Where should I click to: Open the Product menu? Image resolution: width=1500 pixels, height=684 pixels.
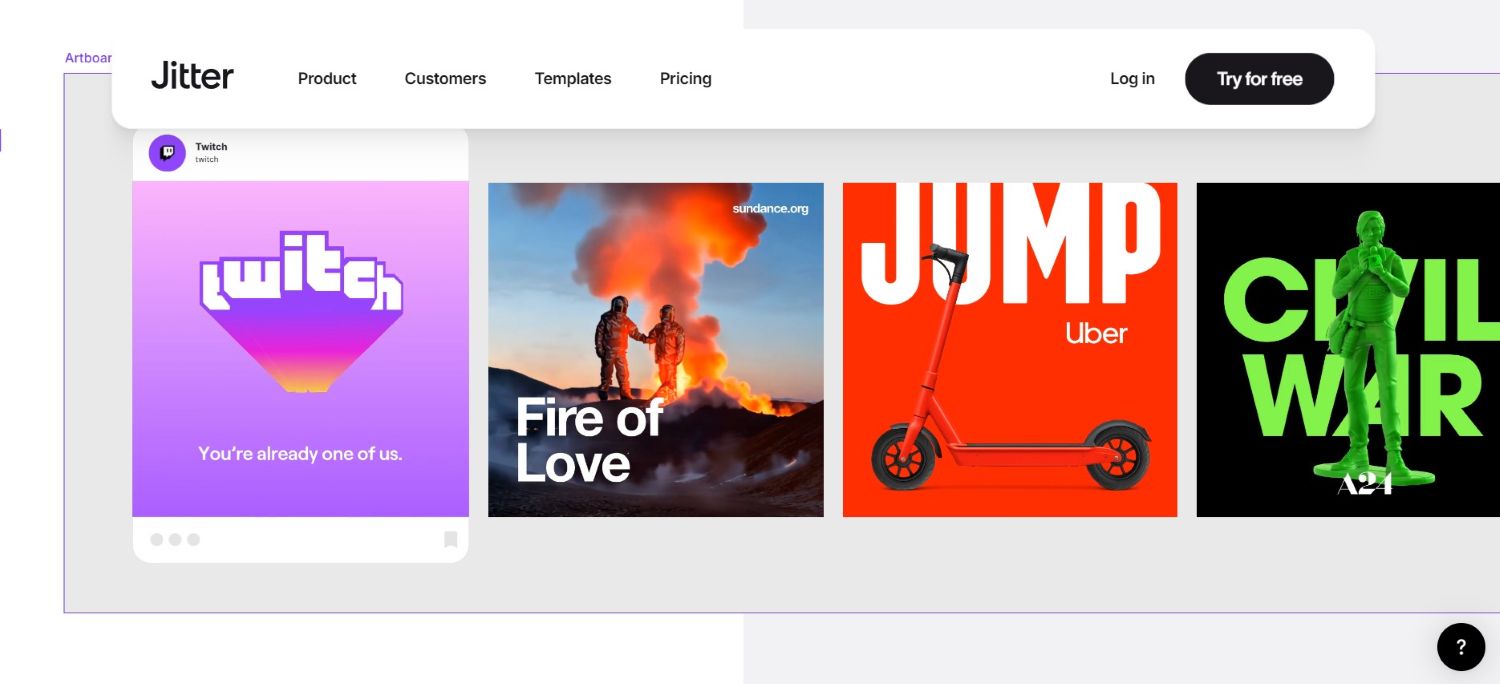[x=327, y=79]
